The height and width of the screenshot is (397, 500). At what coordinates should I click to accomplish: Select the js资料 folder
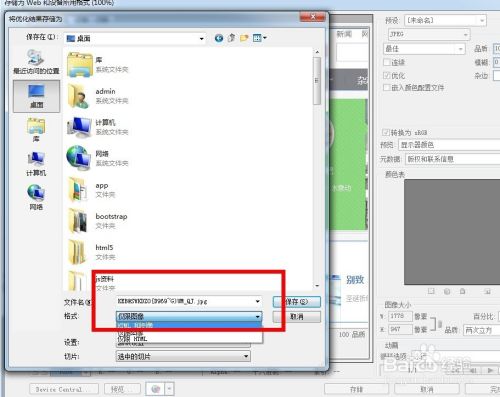(92, 282)
